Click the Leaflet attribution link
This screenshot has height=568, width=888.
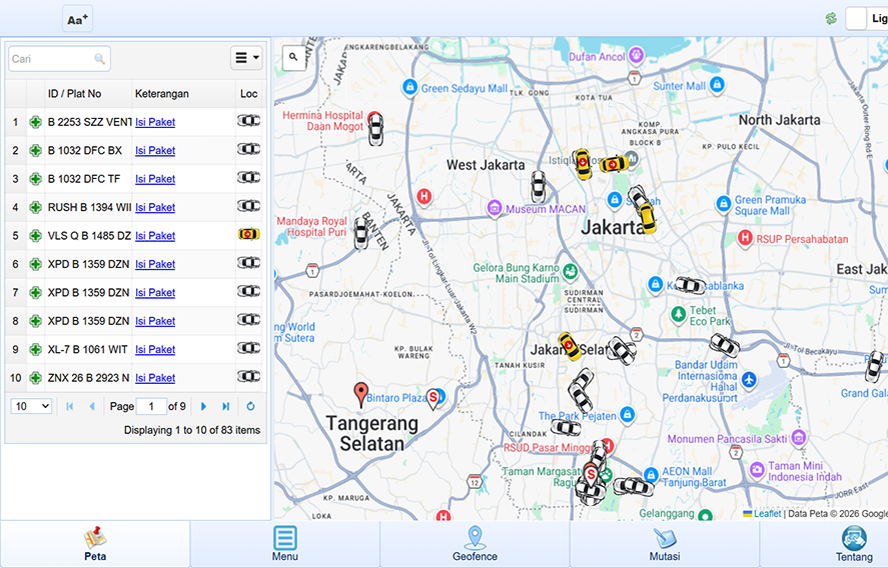(x=767, y=514)
